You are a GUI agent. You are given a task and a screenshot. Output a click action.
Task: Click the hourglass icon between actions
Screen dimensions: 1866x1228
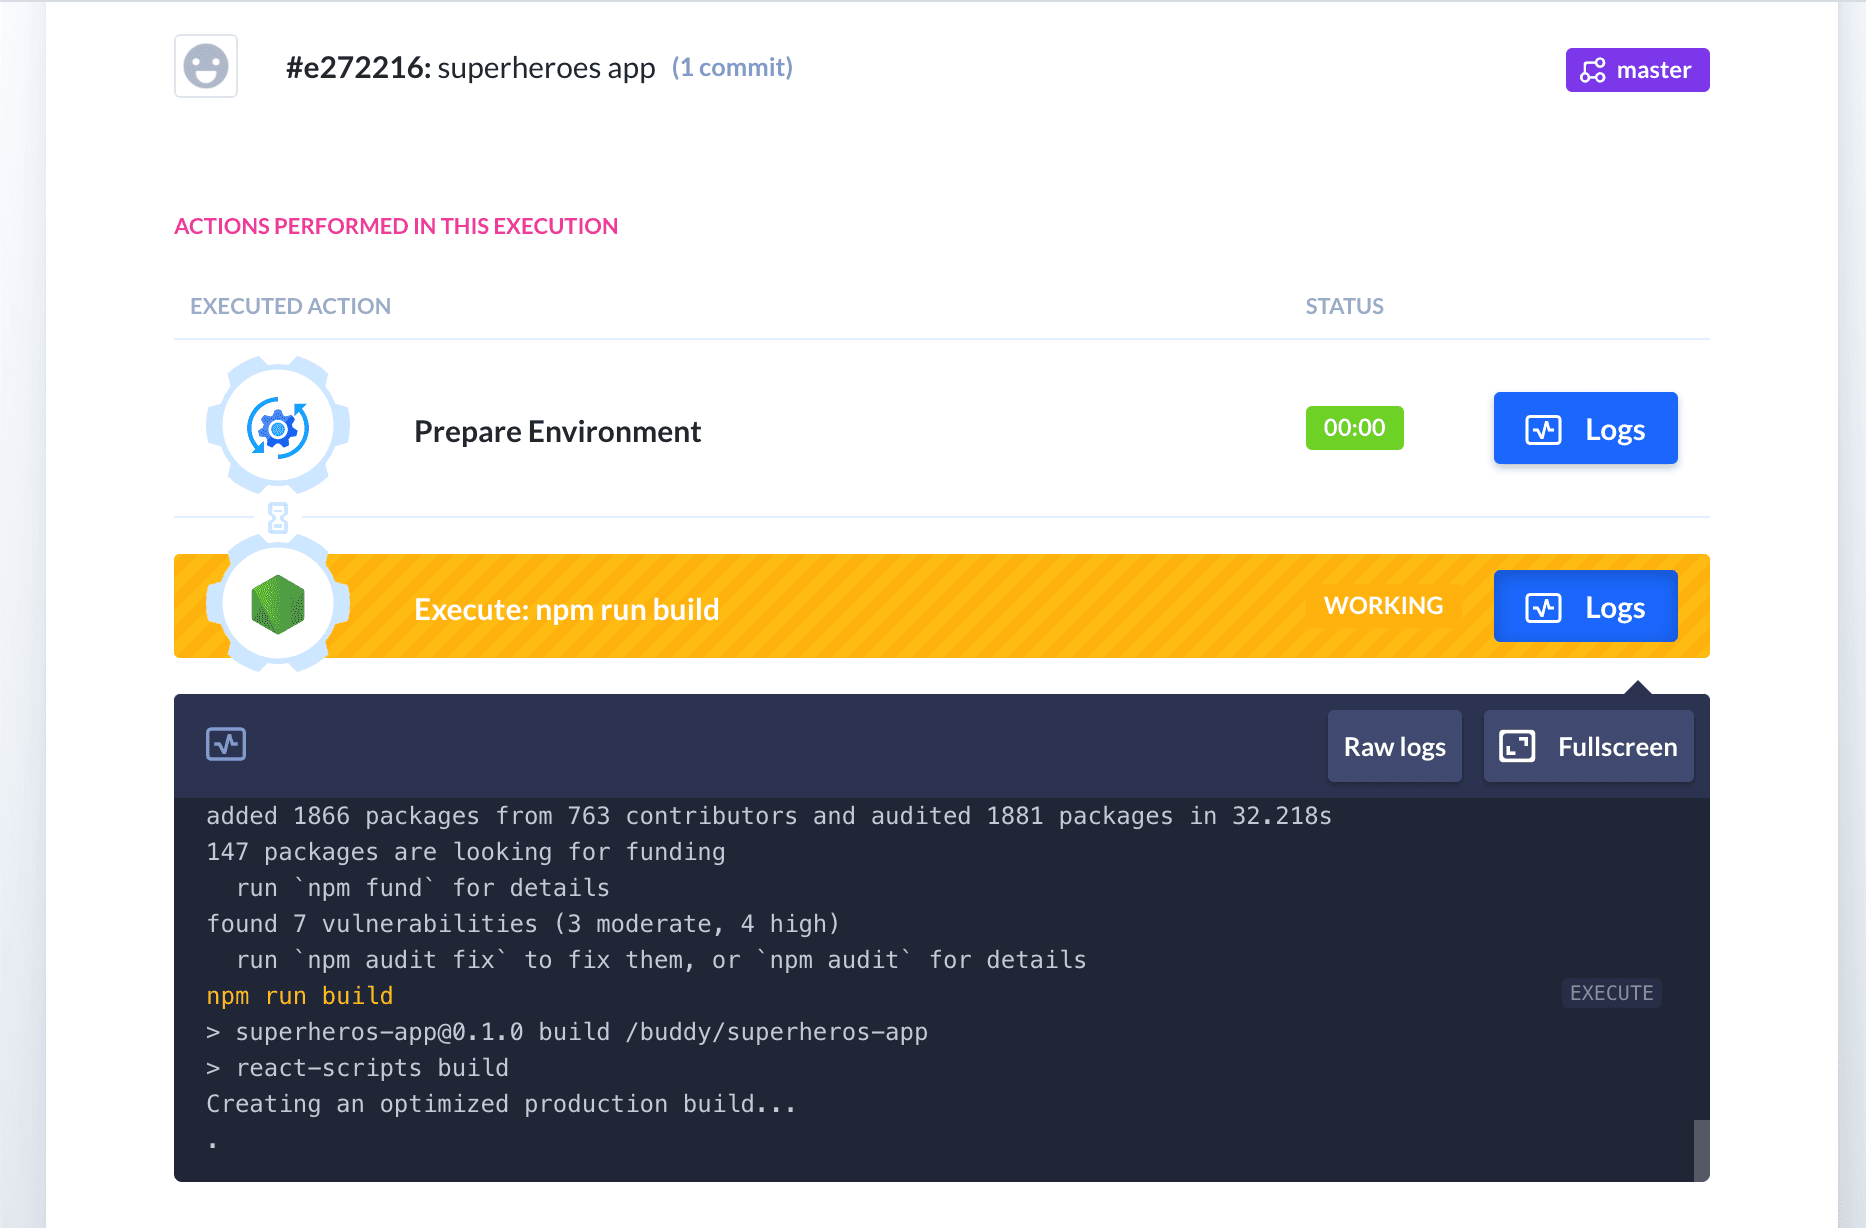[278, 518]
